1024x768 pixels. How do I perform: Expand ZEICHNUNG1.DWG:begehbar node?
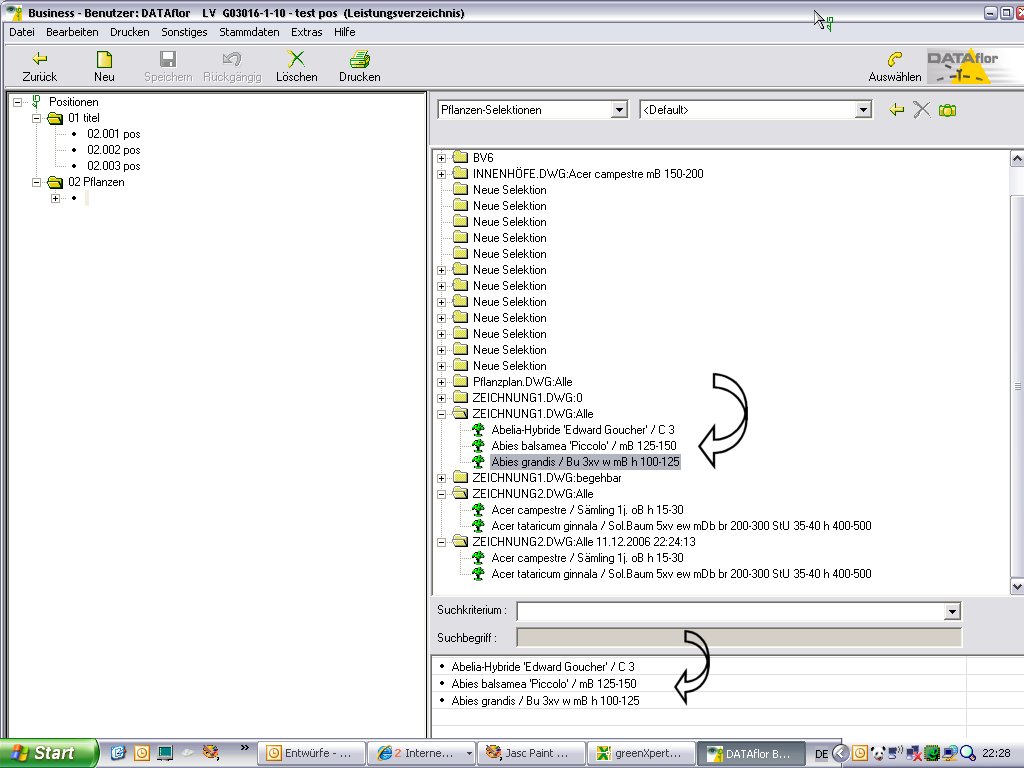click(441, 478)
